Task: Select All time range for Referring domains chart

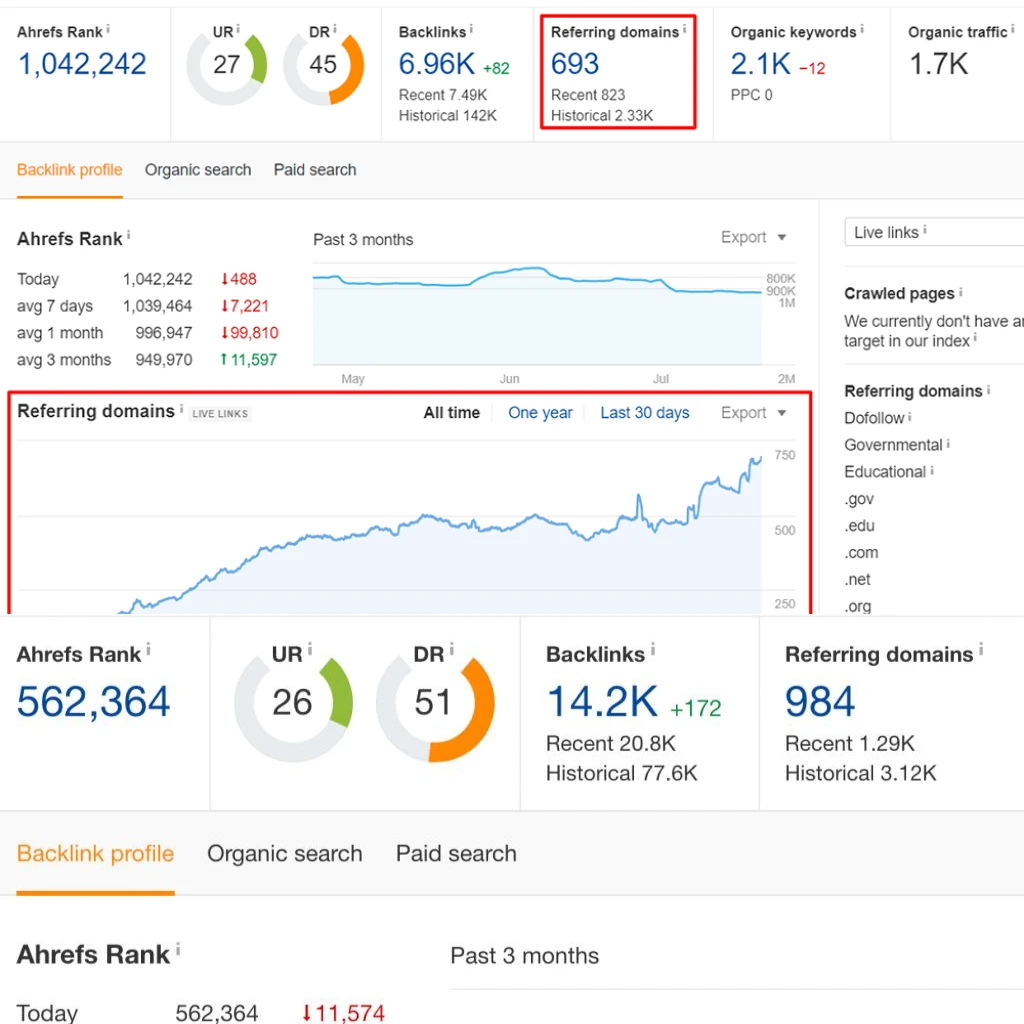Action: point(451,413)
